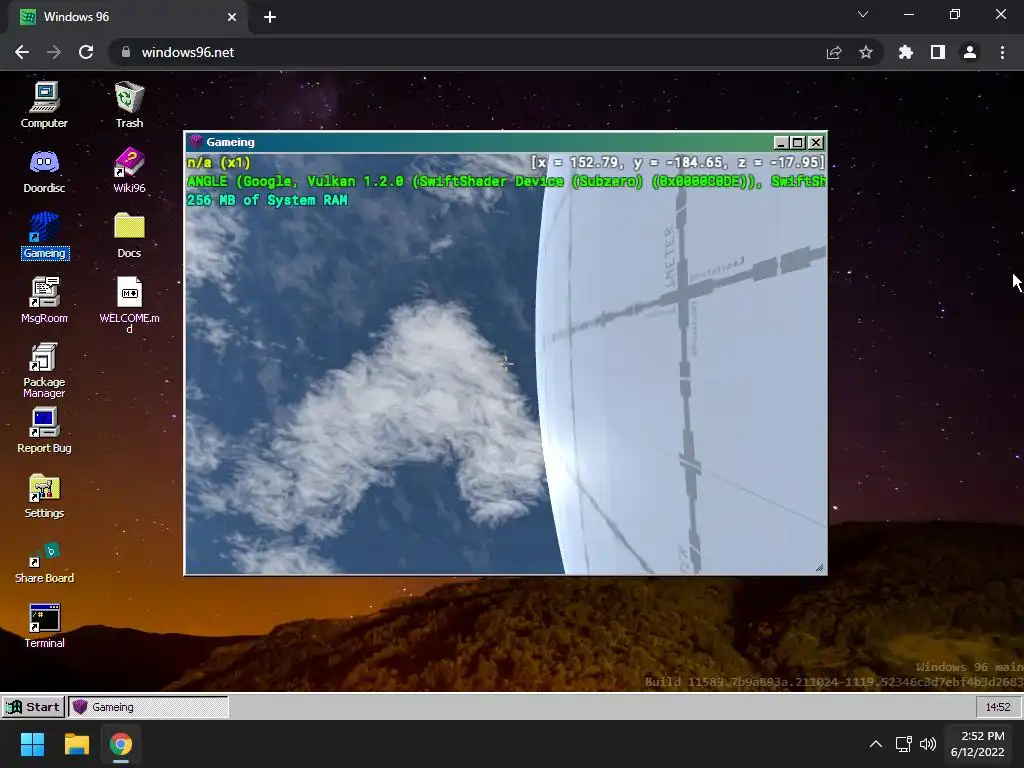
Task: Click the x y z coordinates readout
Action: 678,163
